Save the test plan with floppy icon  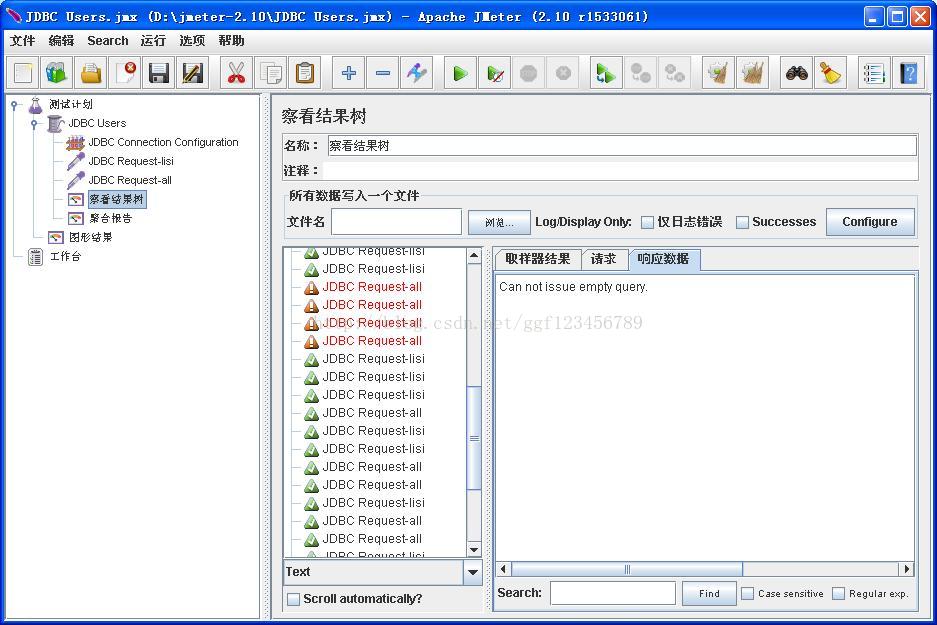pyautogui.click(x=159, y=73)
